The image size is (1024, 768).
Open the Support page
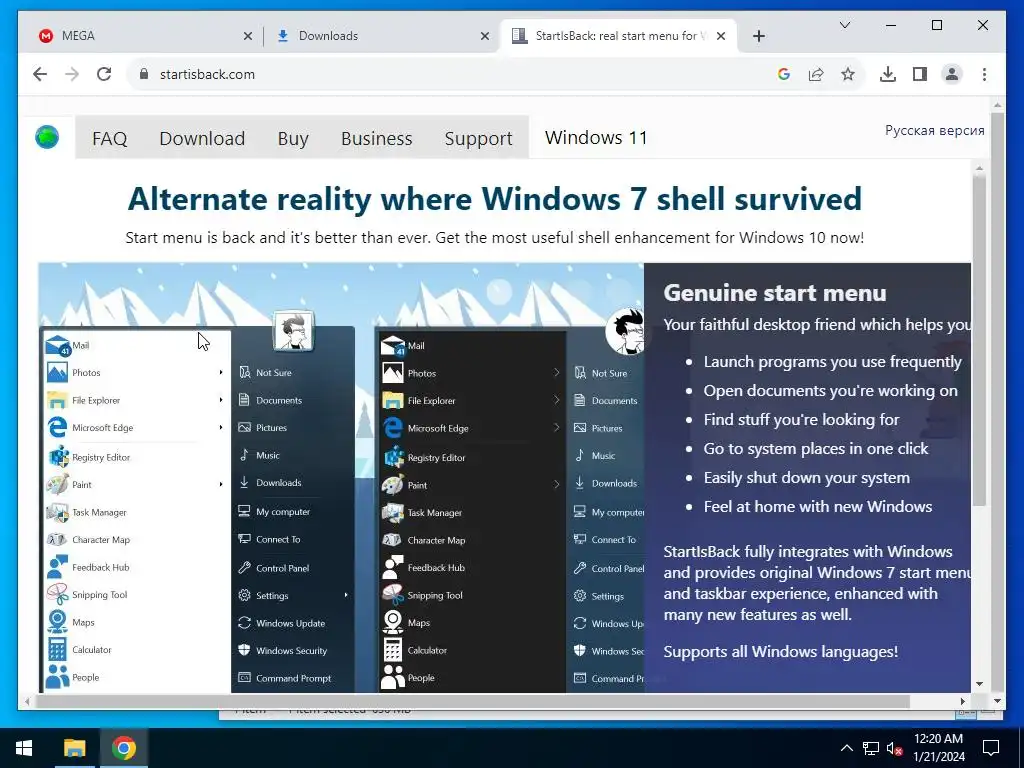point(478,138)
